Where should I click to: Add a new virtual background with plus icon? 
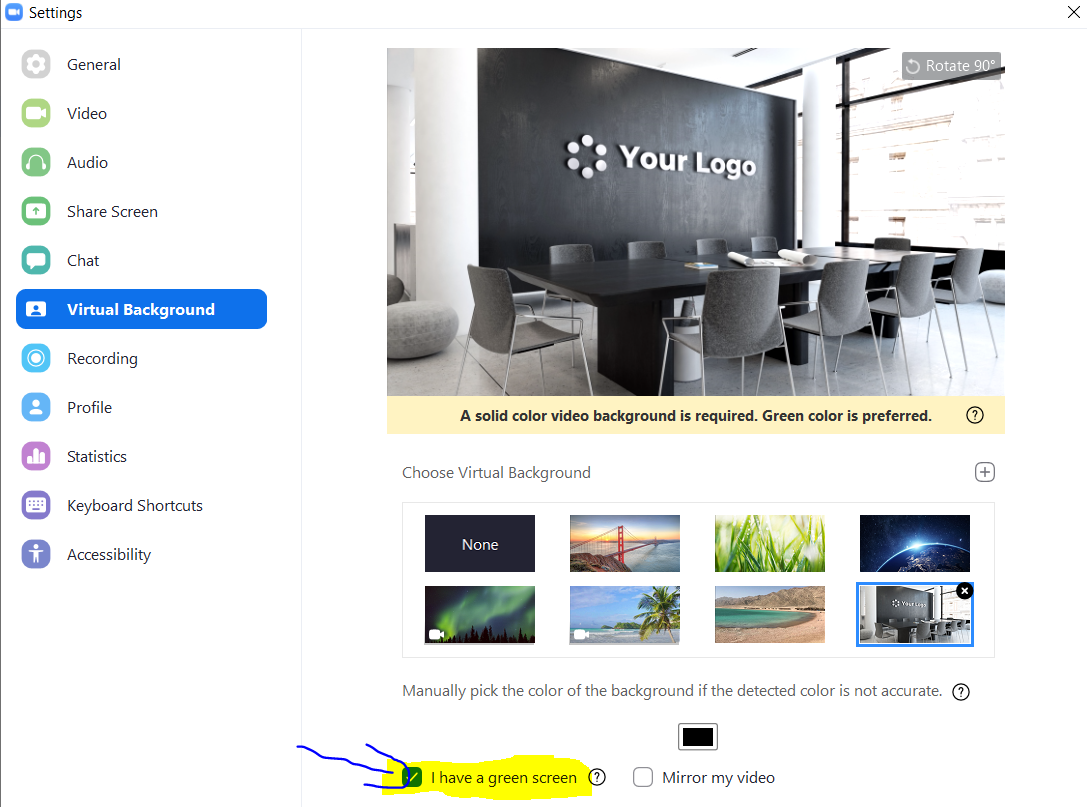[984, 472]
